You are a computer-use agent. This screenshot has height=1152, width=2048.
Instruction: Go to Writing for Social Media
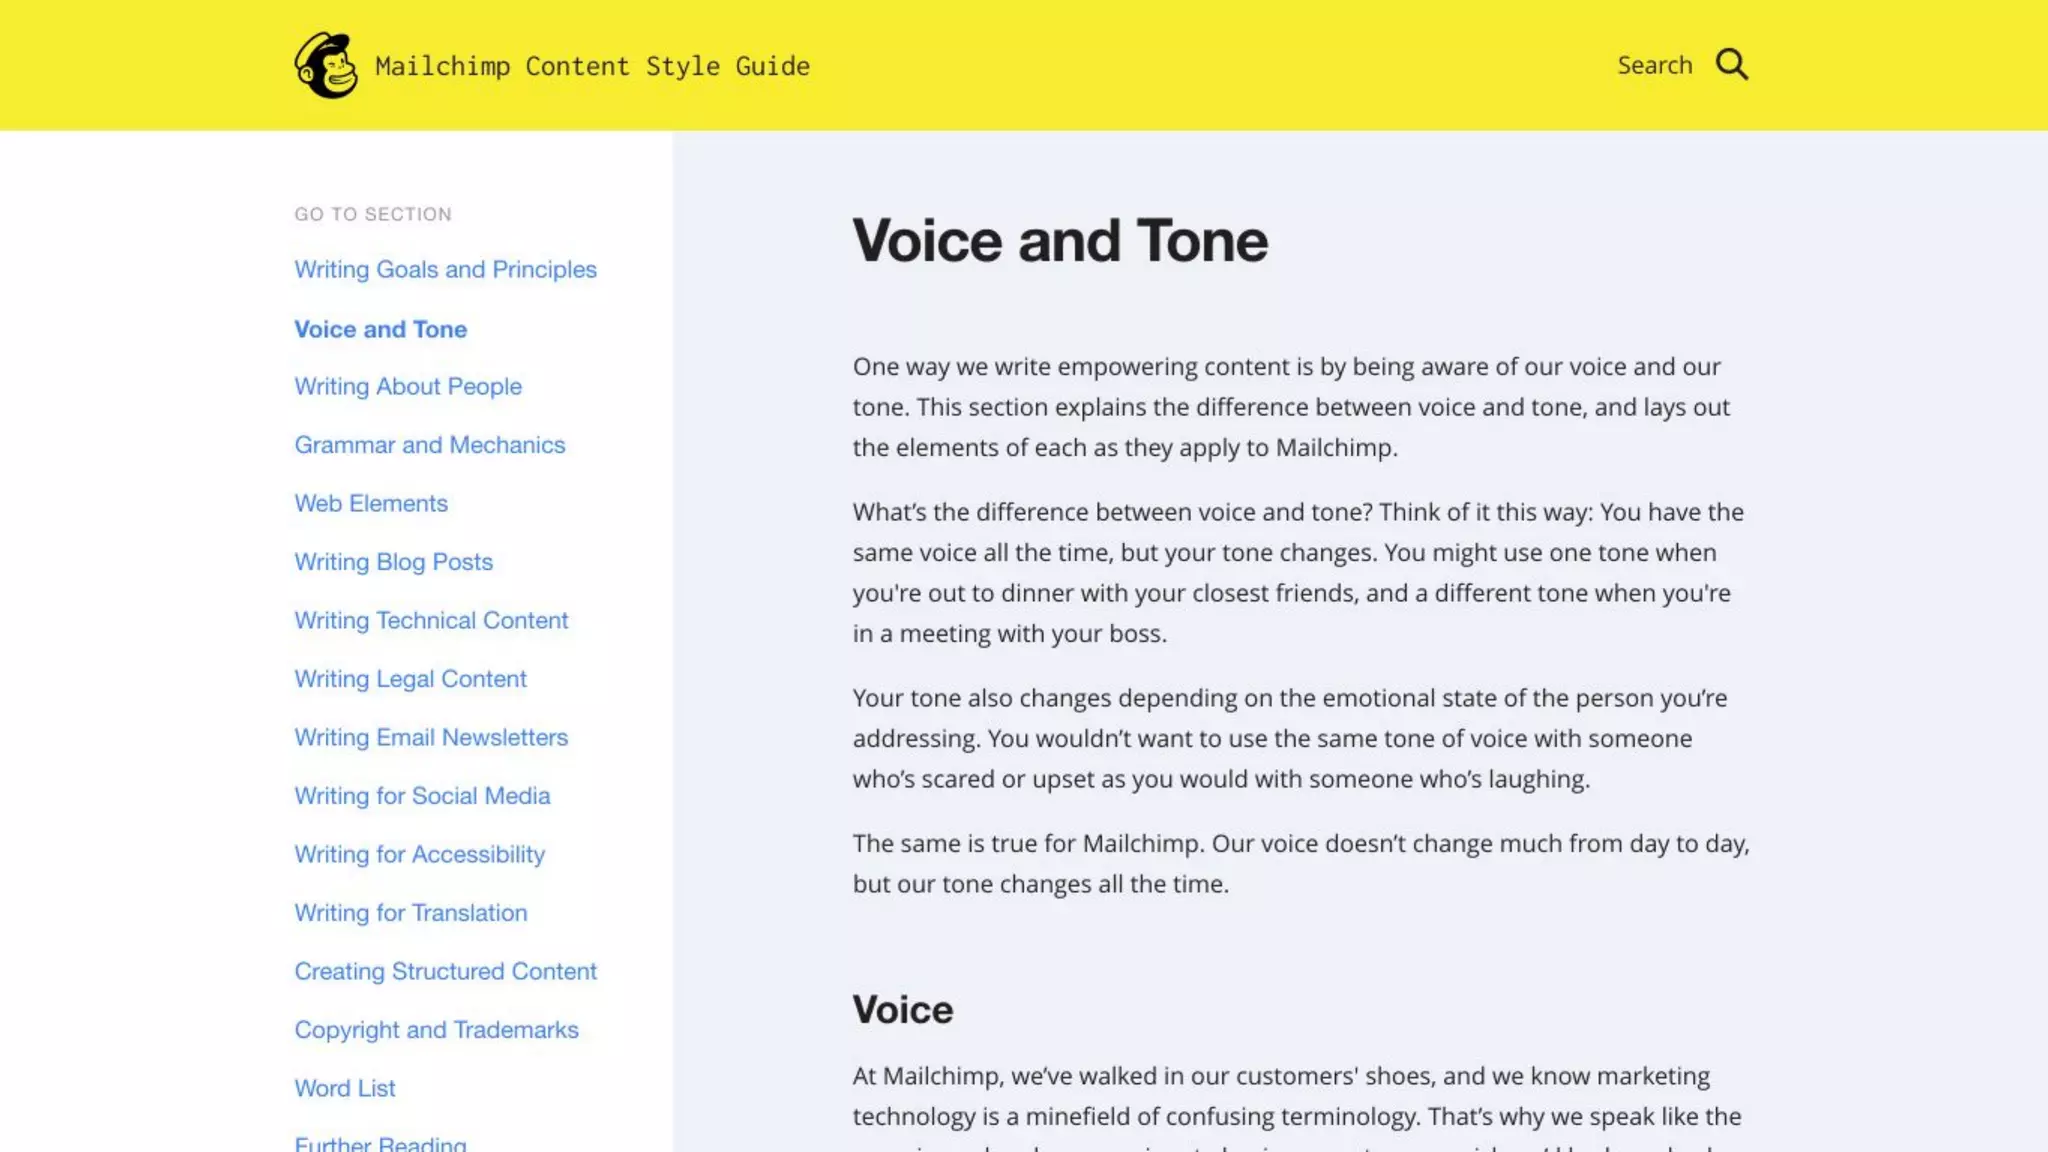422,796
